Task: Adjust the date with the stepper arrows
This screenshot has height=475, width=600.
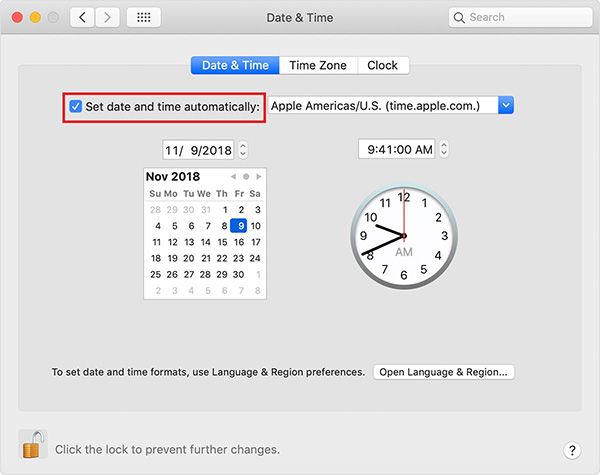Action: point(243,150)
